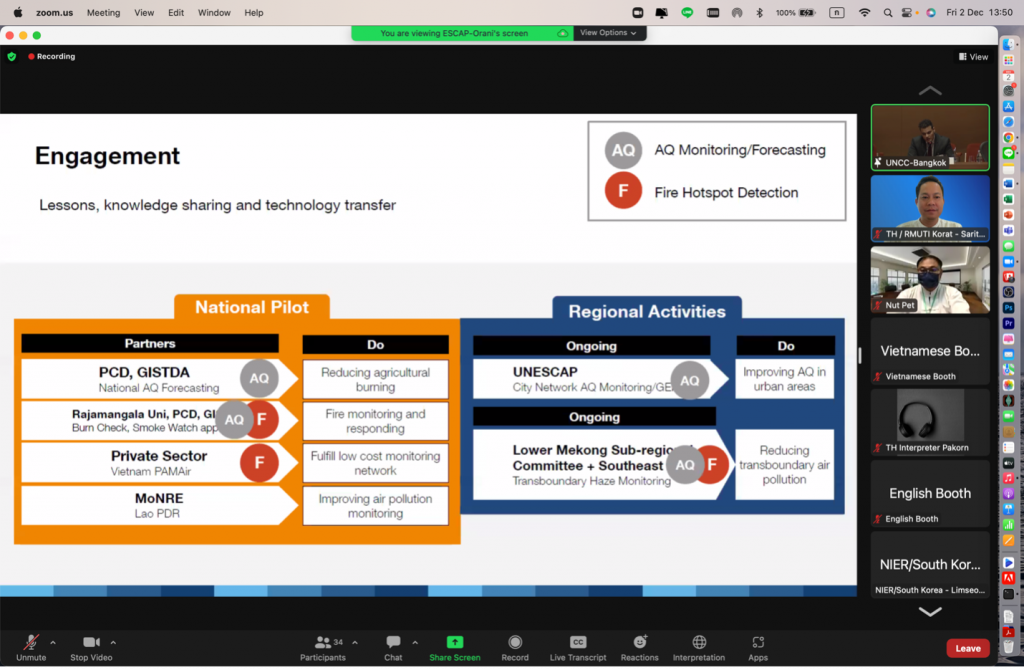Viewport: 1024px width, 670px height.
Task: Click the Record button icon
Action: pos(515,642)
